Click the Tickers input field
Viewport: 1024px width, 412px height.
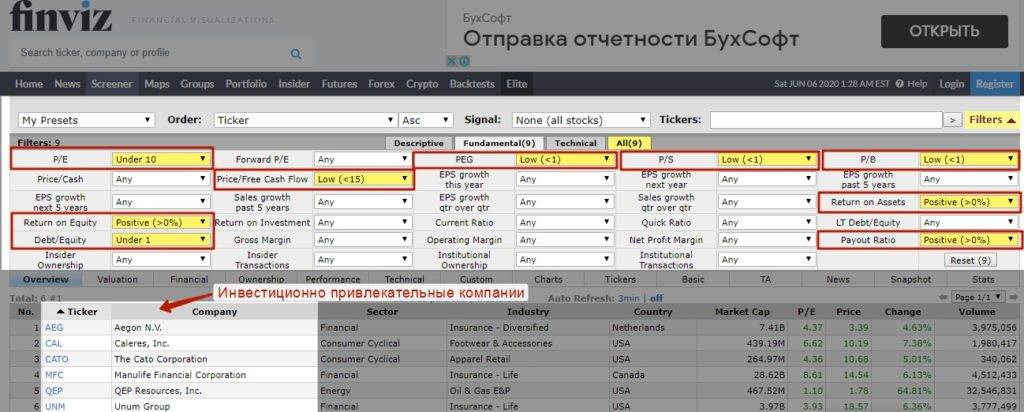pyautogui.click(x=823, y=120)
